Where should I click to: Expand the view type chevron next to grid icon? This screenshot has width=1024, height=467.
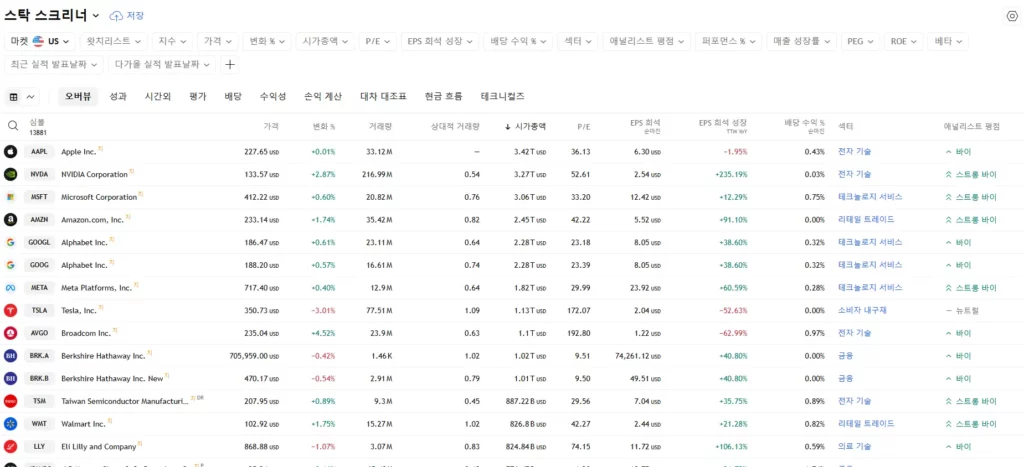pos(30,97)
